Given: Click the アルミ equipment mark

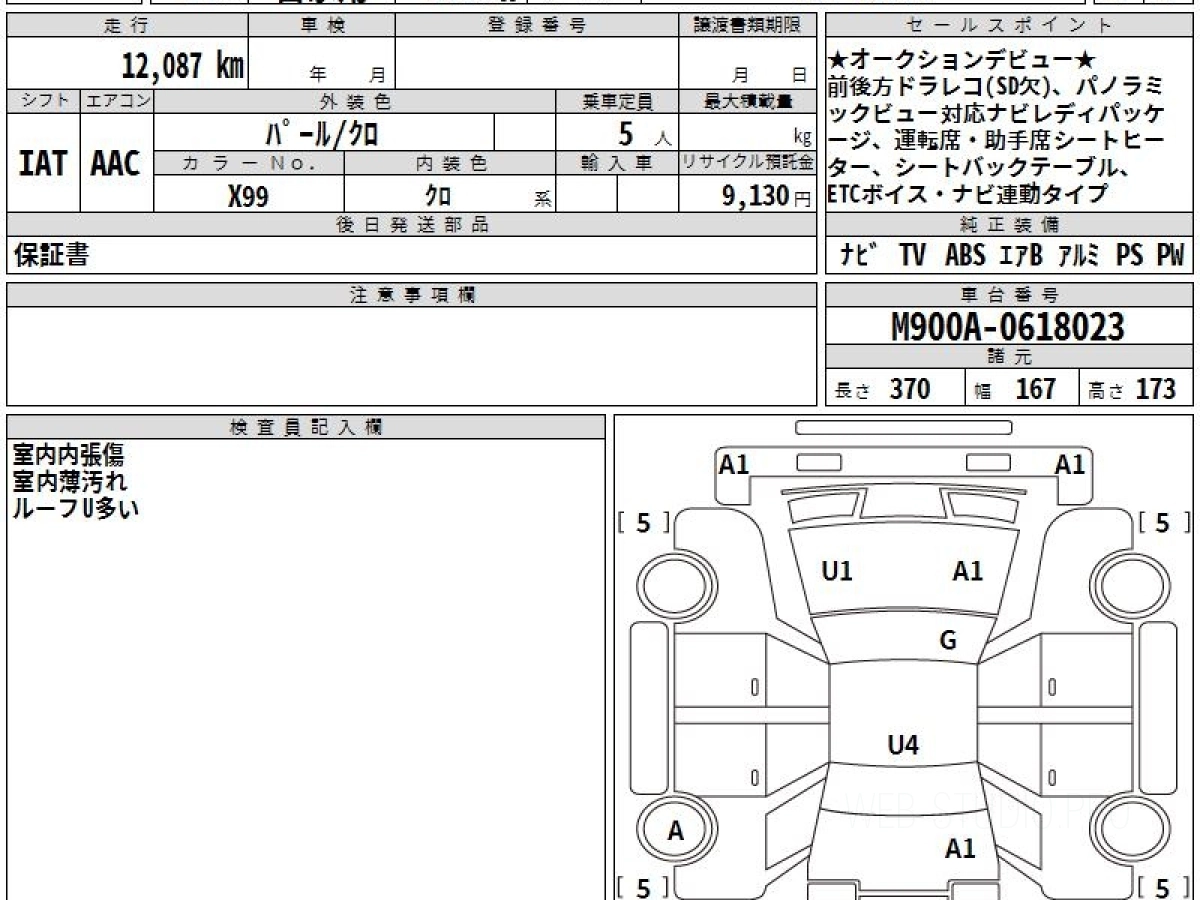Looking at the screenshot, I should [x=1080, y=256].
